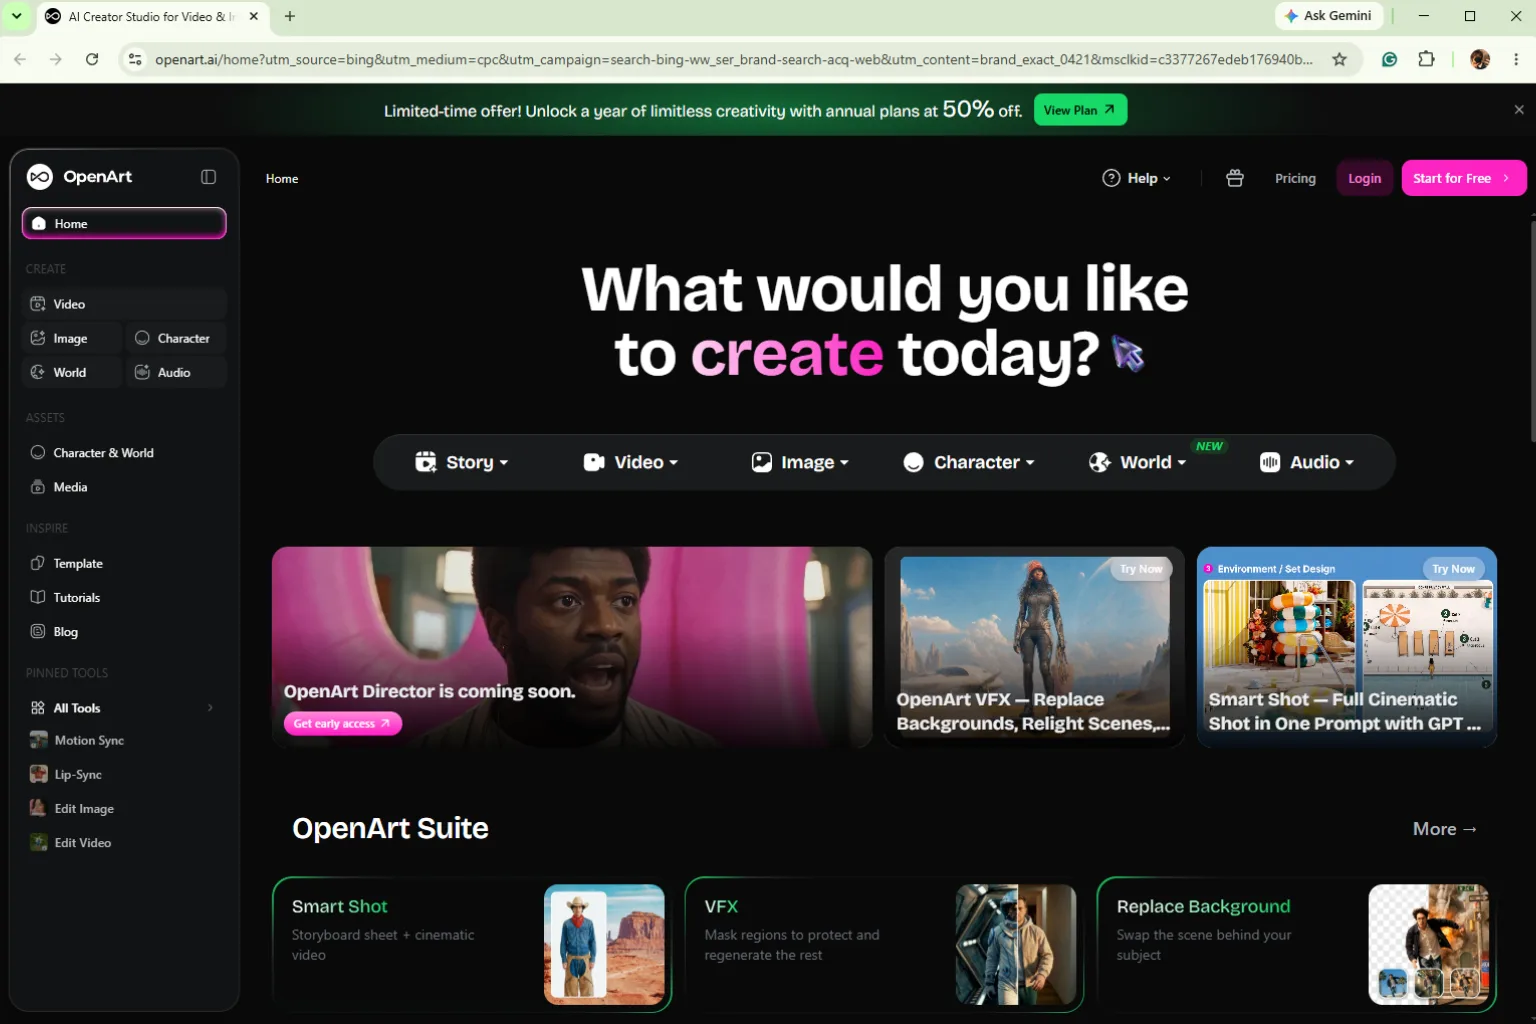
Task: Open Template in the Inspire section
Action: pyautogui.click(x=124, y=564)
